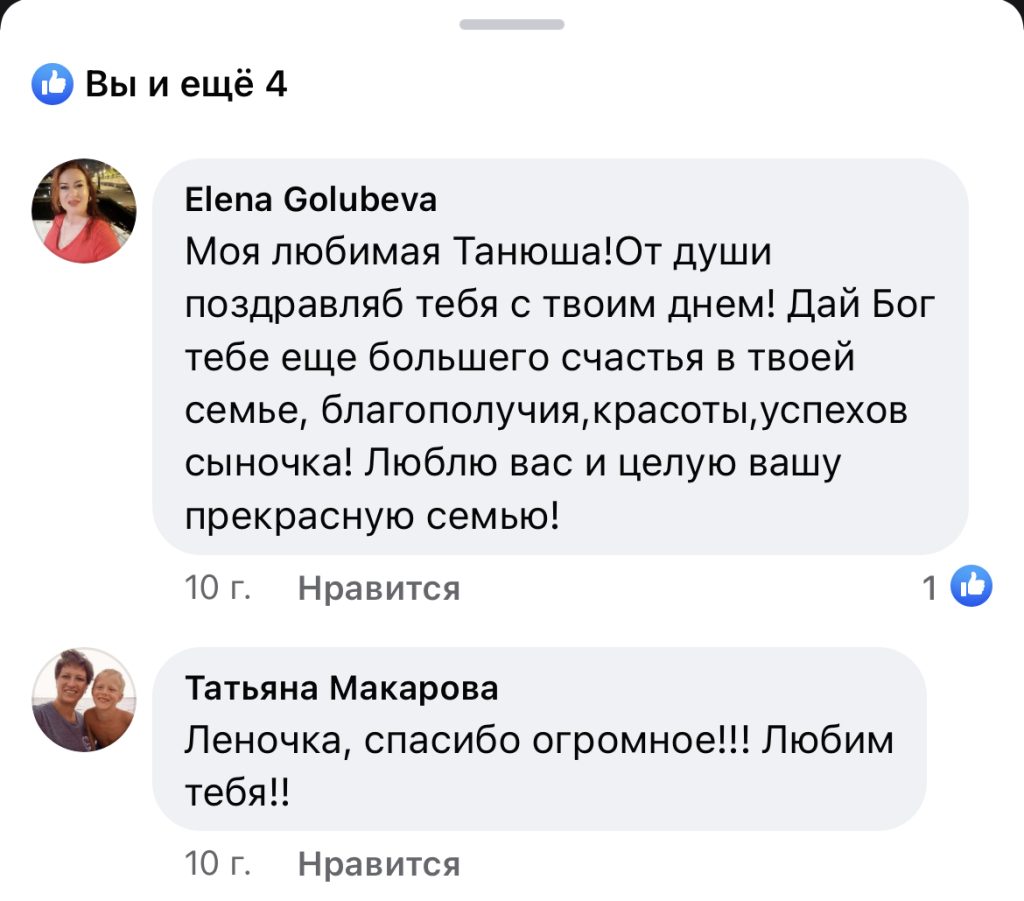Open the 'Вы и ещё 4' reactions list

pos(186,85)
